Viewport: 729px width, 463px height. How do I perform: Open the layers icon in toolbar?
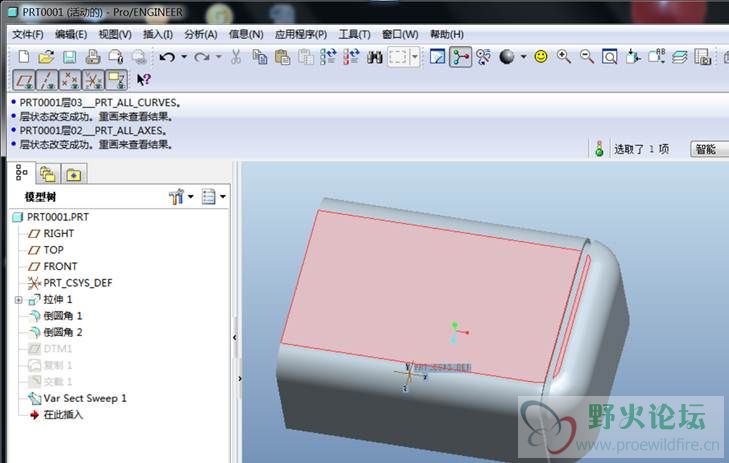tap(680, 57)
